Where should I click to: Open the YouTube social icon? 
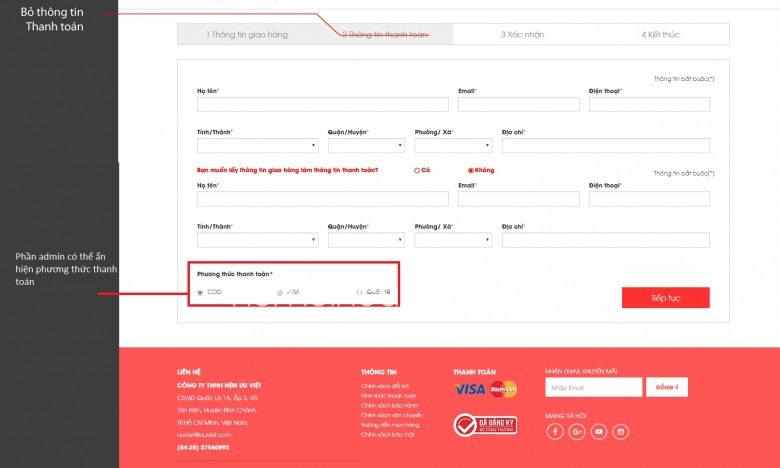point(599,432)
